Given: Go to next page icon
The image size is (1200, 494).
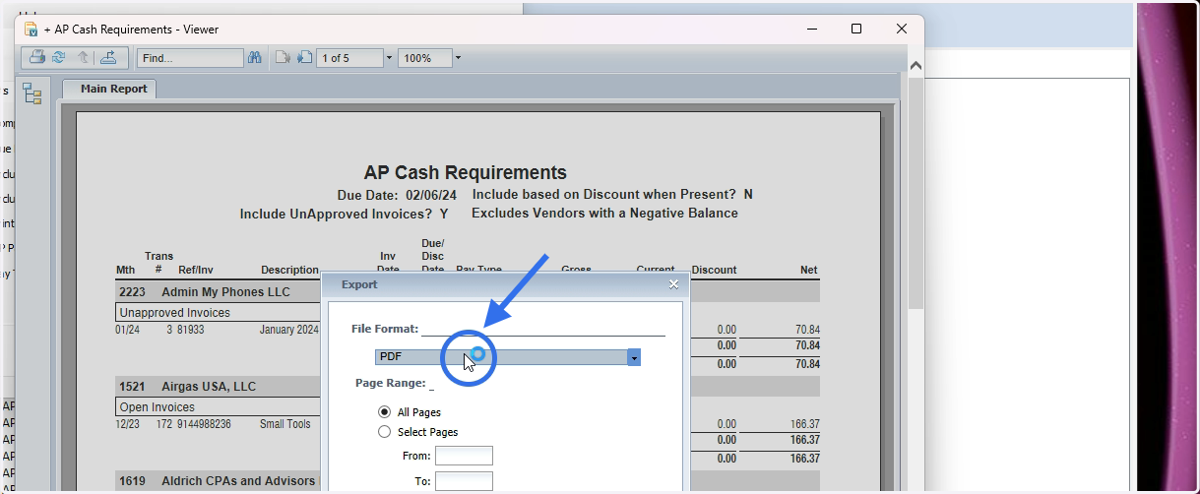Looking at the screenshot, I should pyautogui.click(x=304, y=58).
